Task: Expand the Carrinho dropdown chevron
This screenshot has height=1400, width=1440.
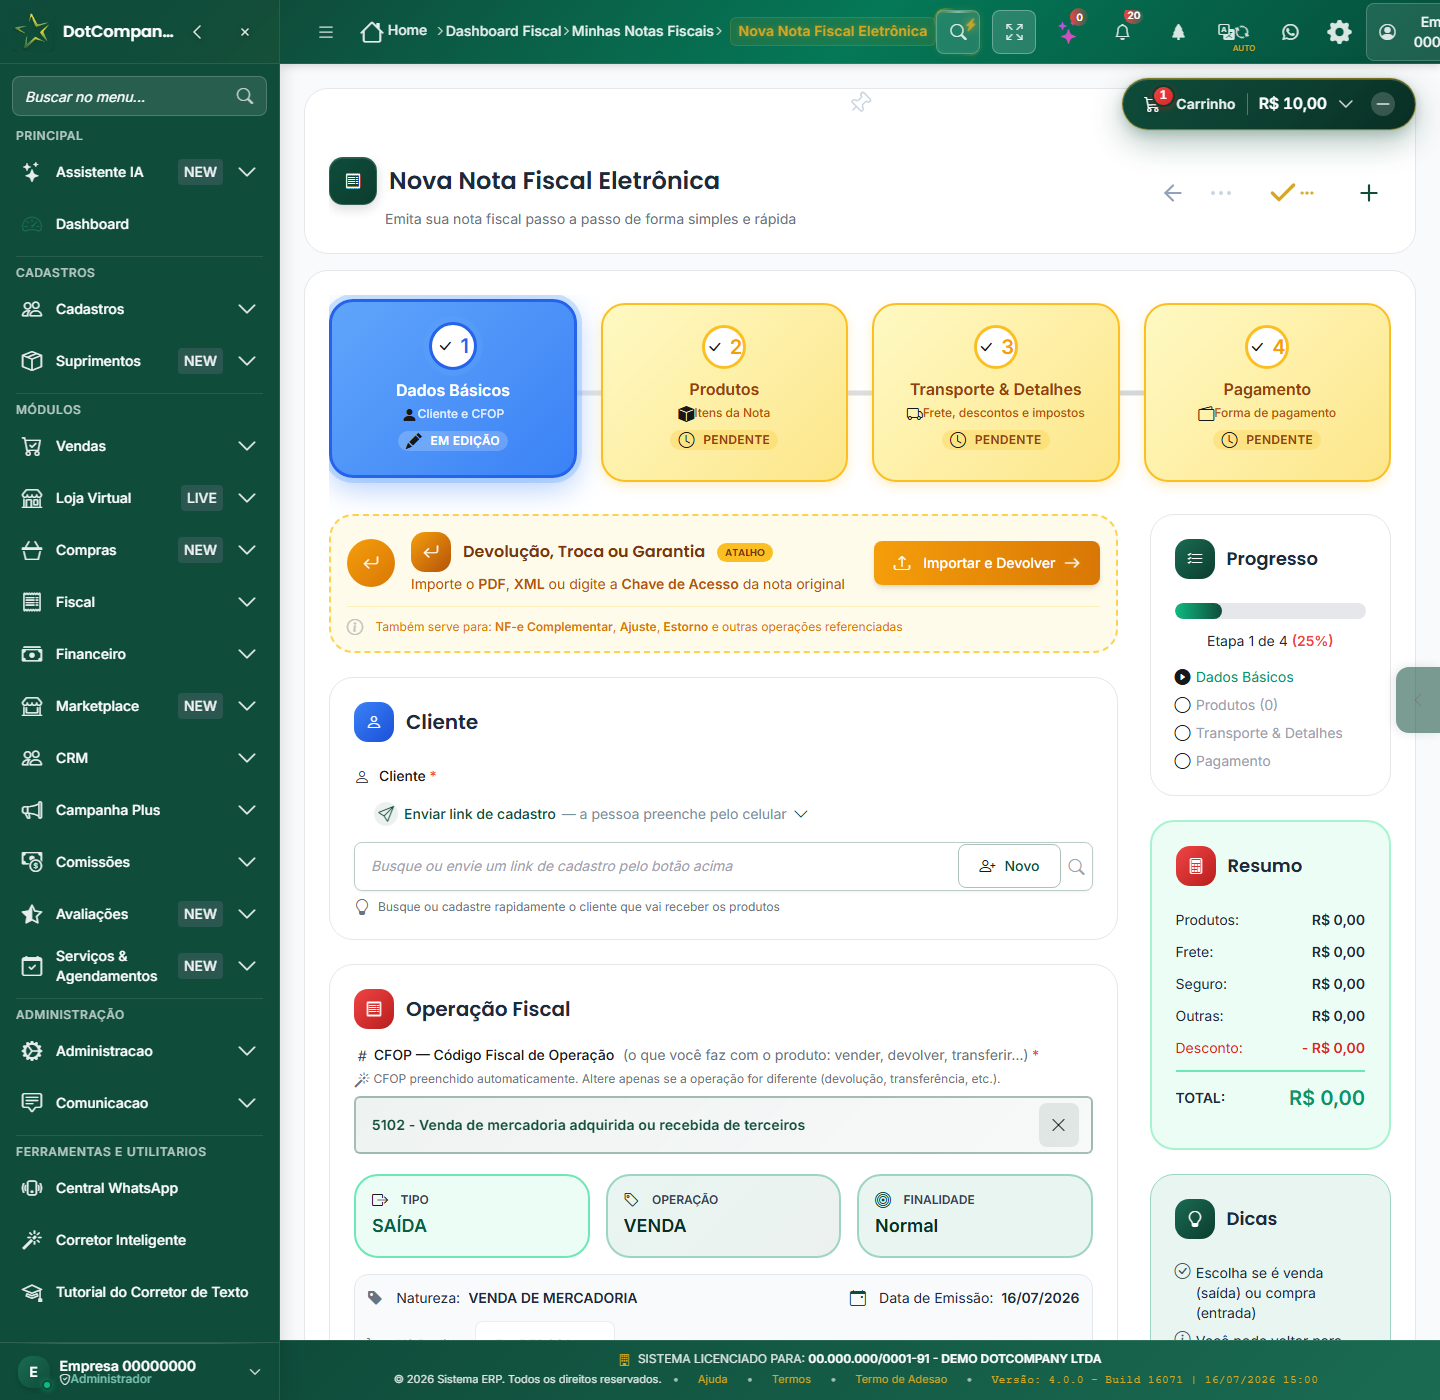Action: coord(1346,104)
